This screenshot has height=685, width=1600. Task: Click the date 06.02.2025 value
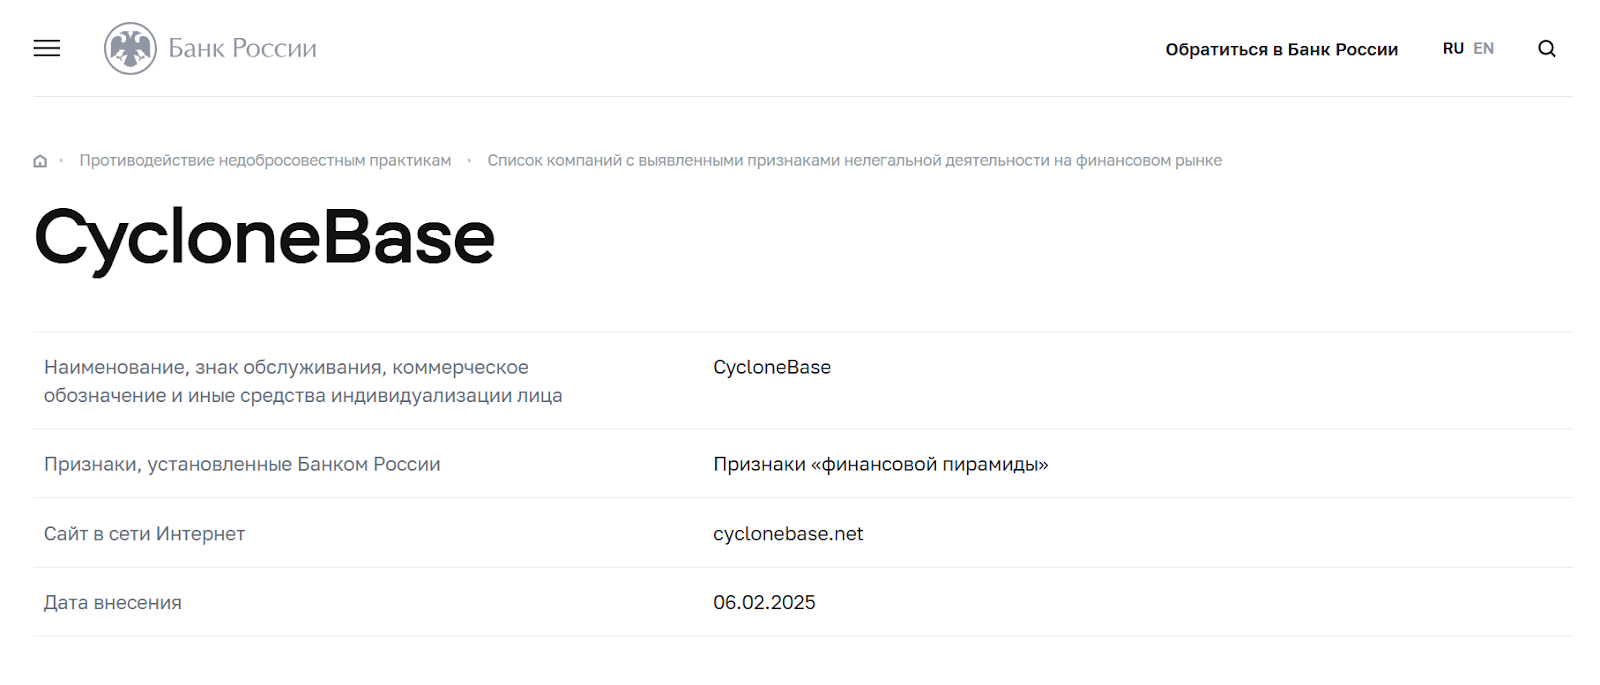(x=764, y=602)
